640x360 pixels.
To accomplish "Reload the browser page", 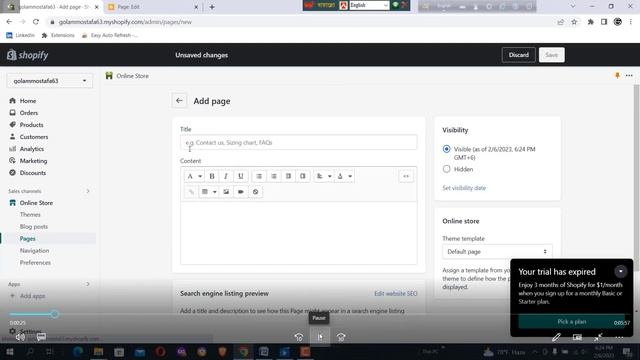I will 36,22.
